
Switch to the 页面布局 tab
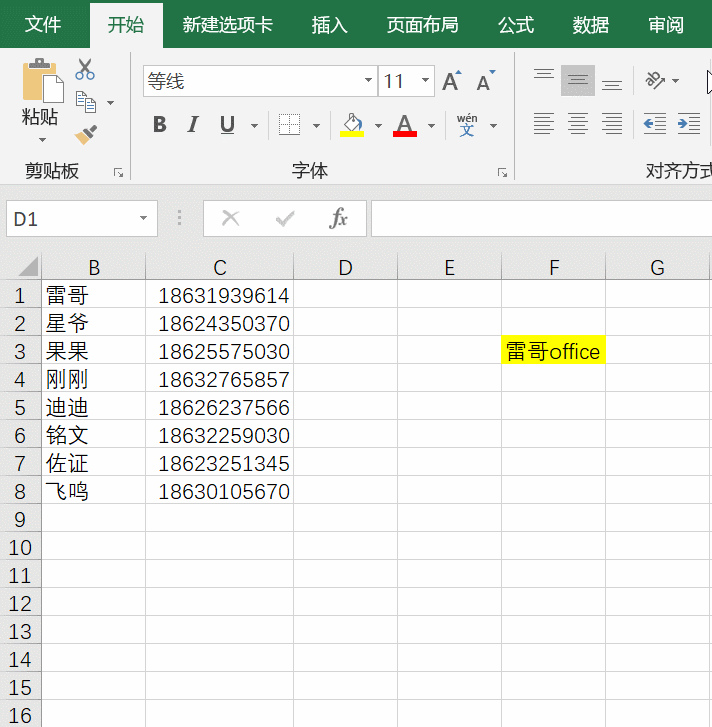pos(423,25)
